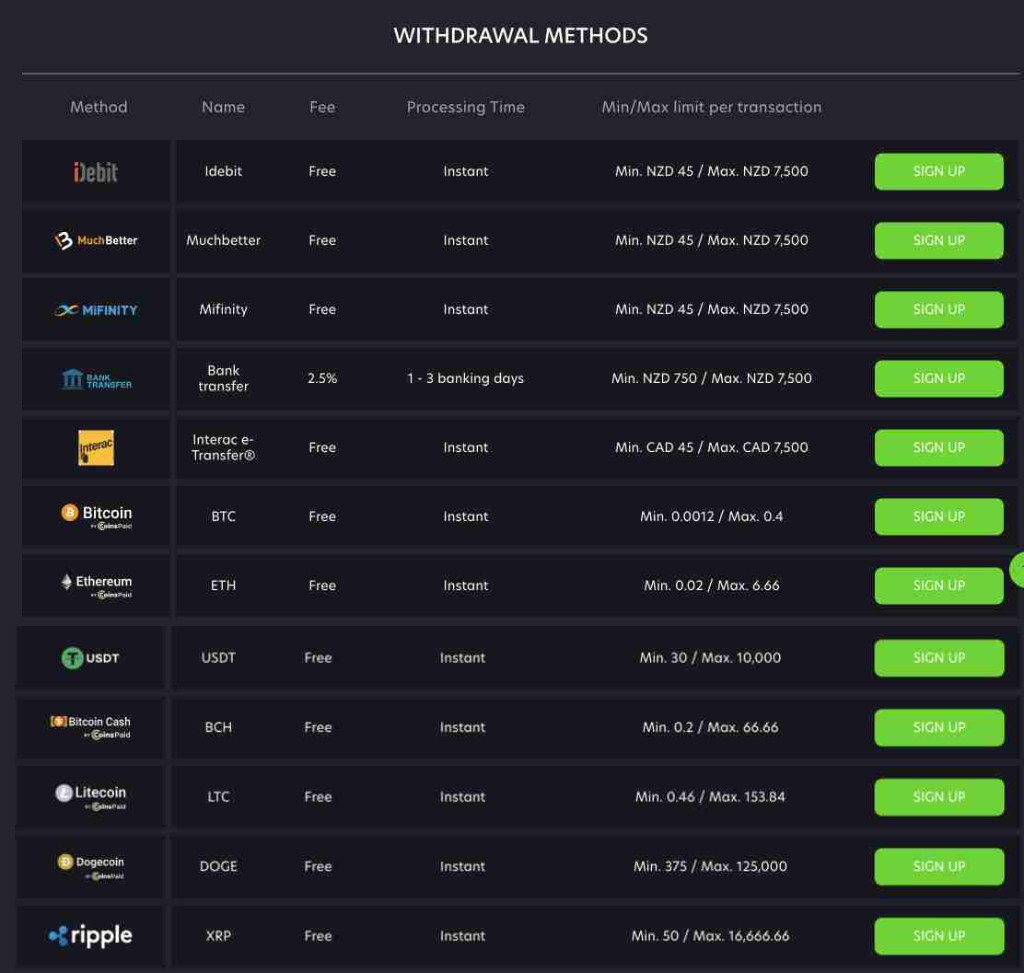Click the USDT Tether icon
This screenshot has height=973, width=1024.
93,657
